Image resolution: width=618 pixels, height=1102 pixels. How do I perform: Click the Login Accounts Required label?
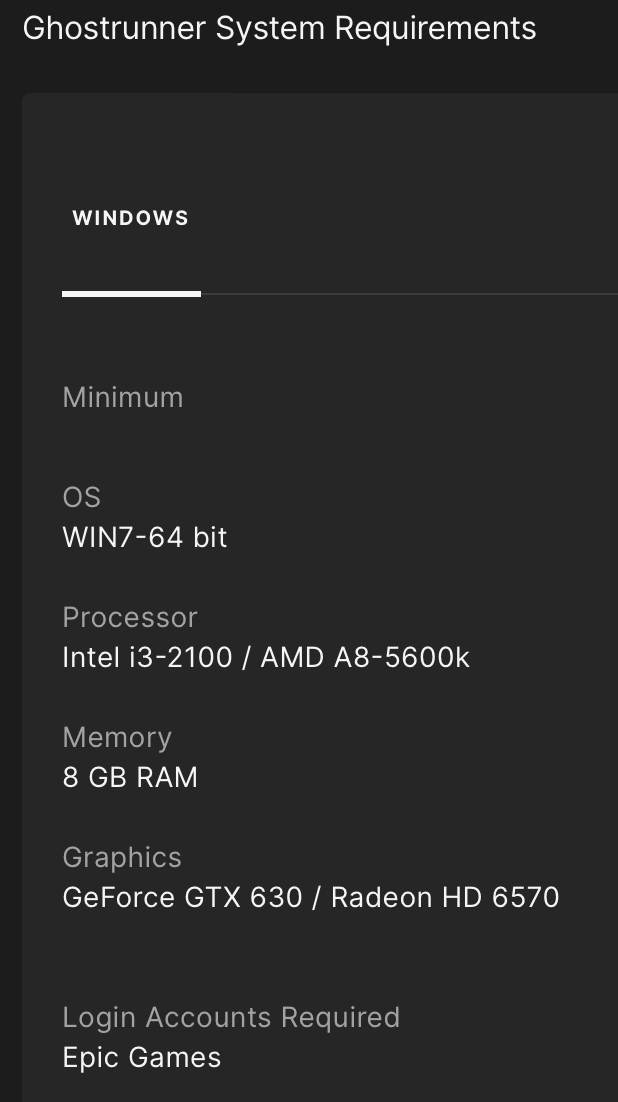(231, 1017)
